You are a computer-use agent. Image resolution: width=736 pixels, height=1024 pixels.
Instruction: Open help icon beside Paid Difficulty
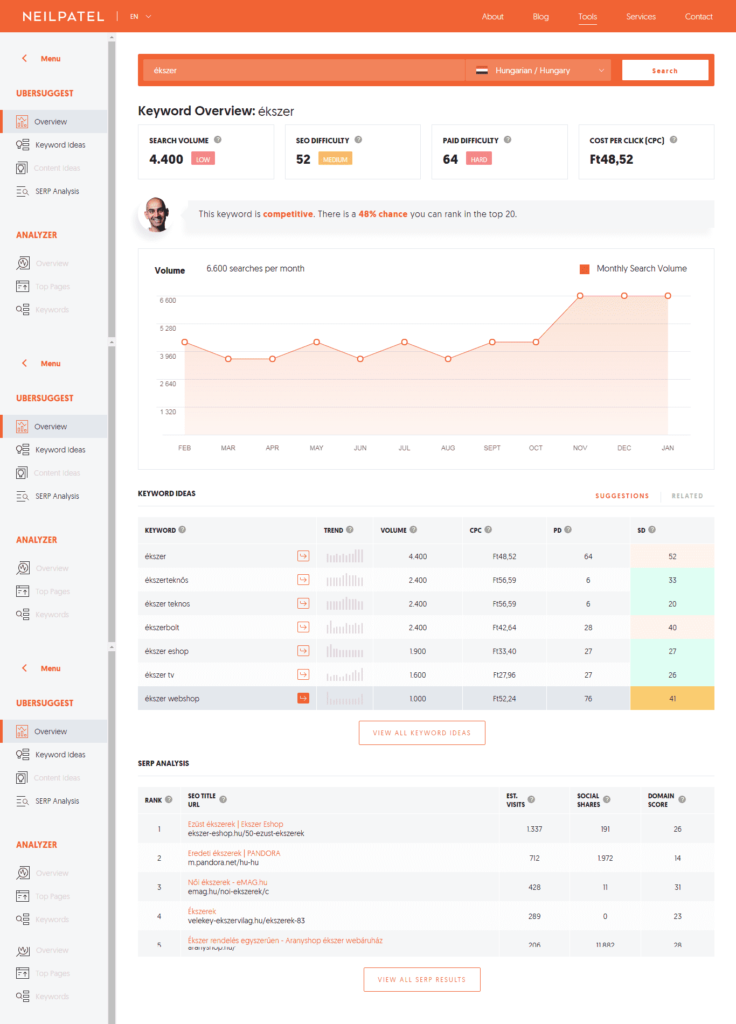click(x=507, y=140)
